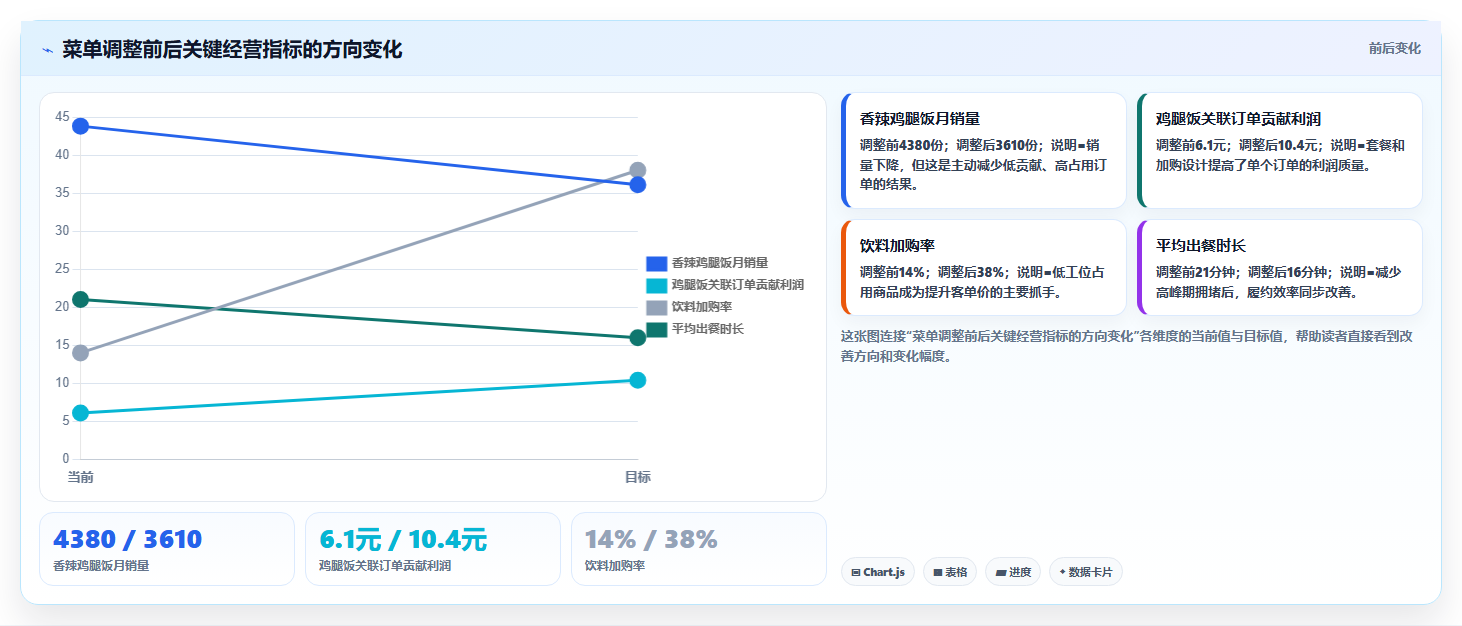Select the Chart.js tag
The image size is (1462, 626).
click(x=878, y=572)
